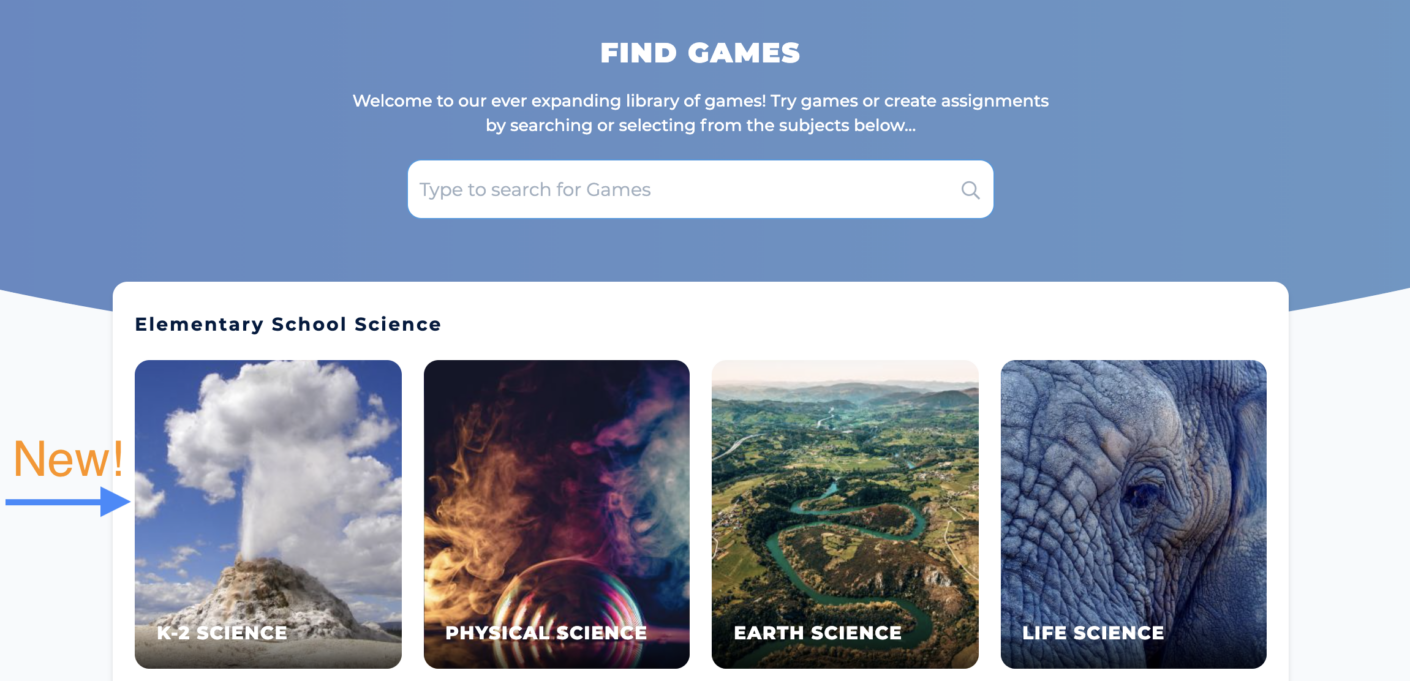Click the EARTH SCIENCE card title
Viewport: 1410px width, 681px height.
pos(818,632)
